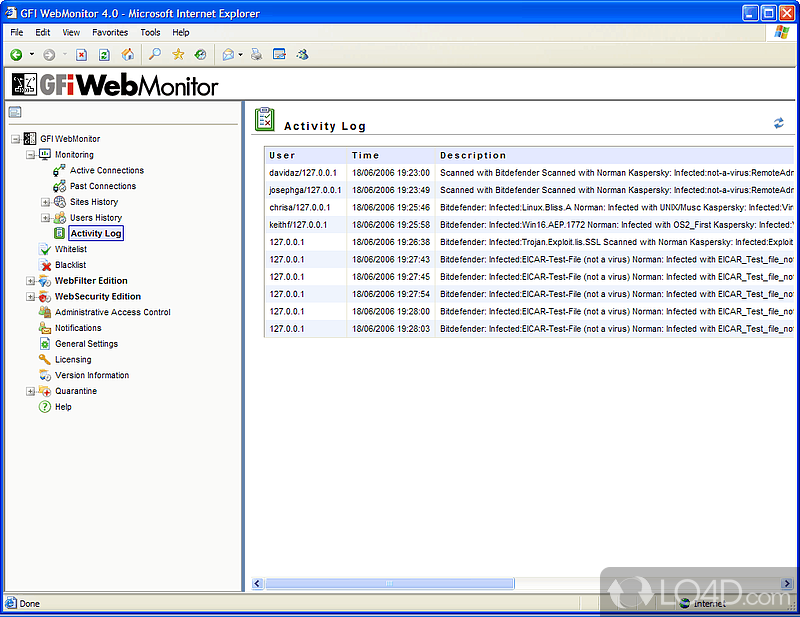
Task: Select General Settings in the sidebar
Action: click(86, 344)
